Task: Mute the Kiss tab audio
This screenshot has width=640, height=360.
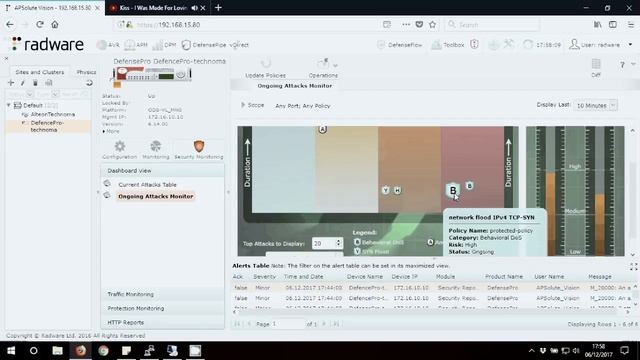Action: coord(194,8)
